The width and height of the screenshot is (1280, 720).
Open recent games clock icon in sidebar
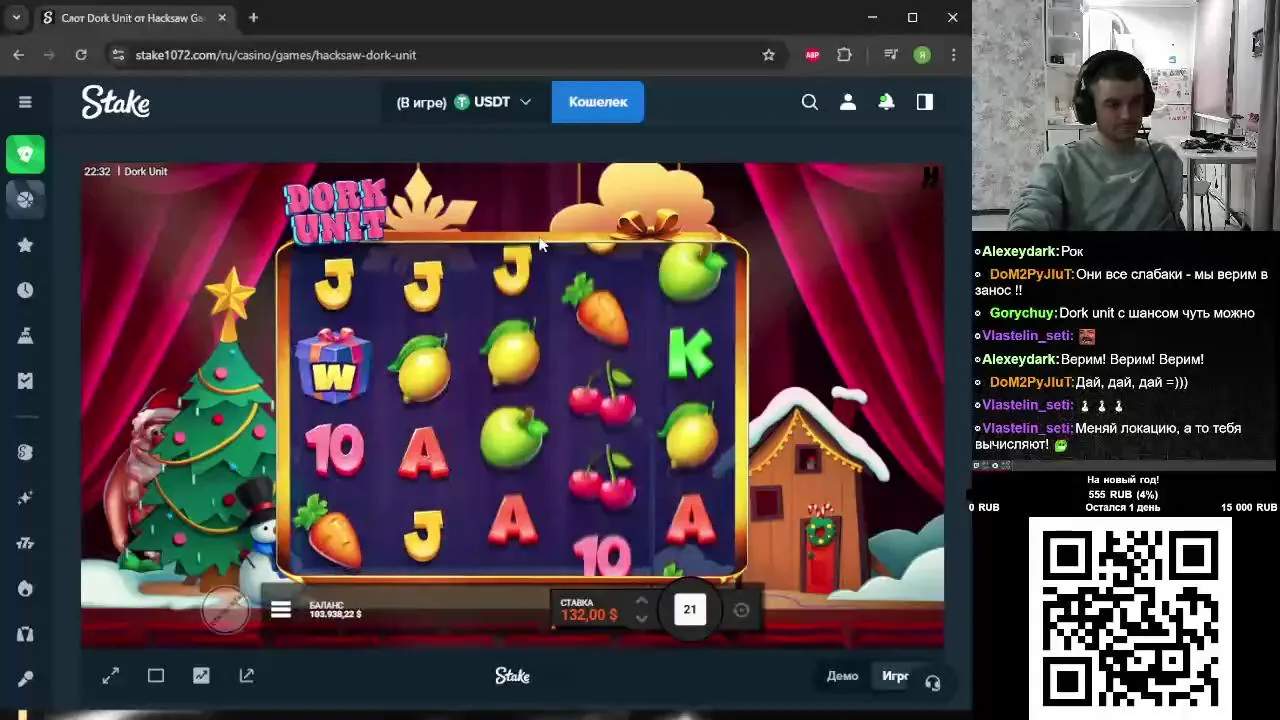point(25,290)
